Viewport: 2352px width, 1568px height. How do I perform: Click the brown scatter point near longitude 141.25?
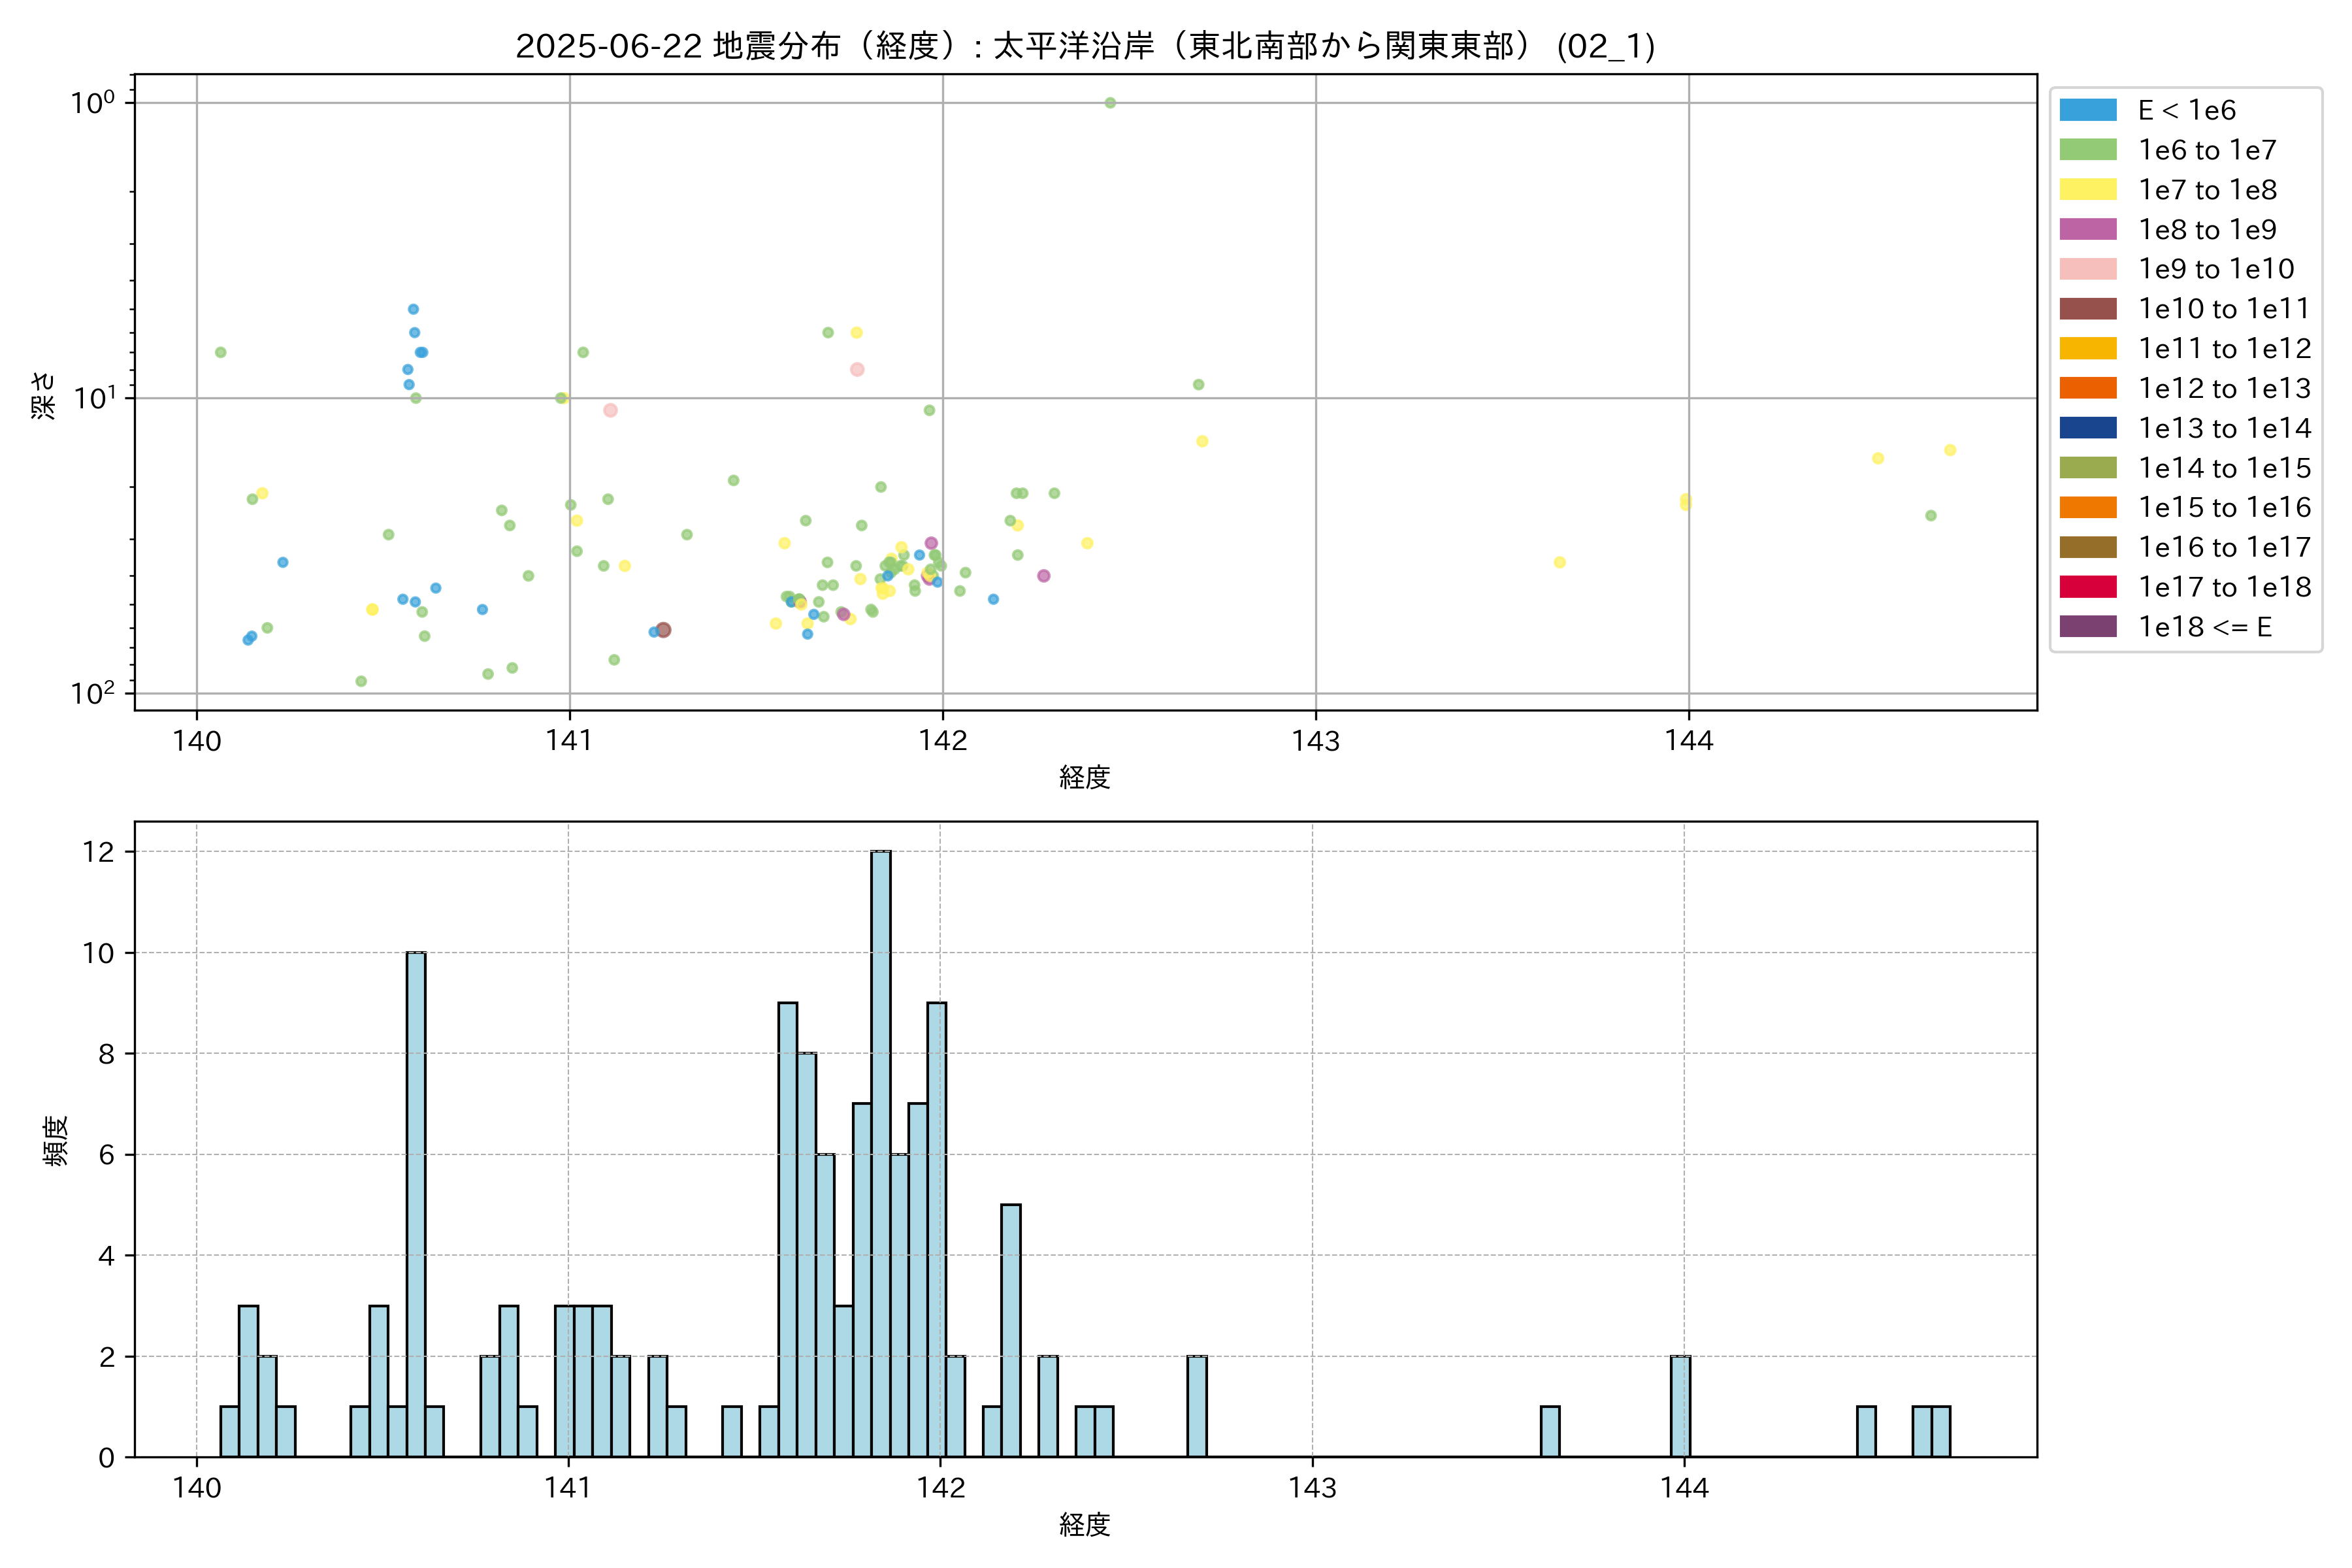pyautogui.click(x=663, y=630)
